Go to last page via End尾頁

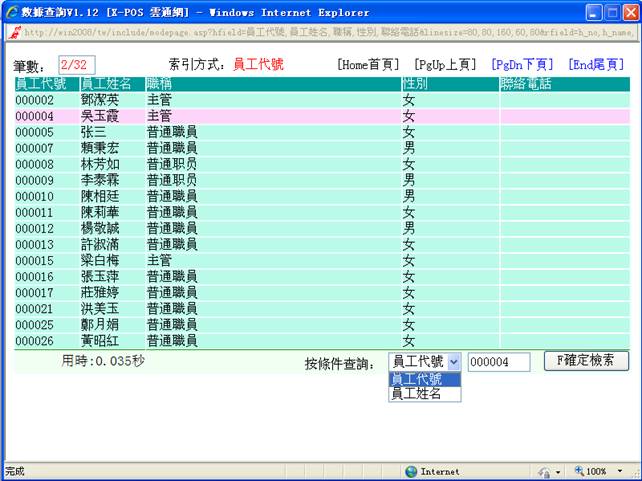click(595, 65)
